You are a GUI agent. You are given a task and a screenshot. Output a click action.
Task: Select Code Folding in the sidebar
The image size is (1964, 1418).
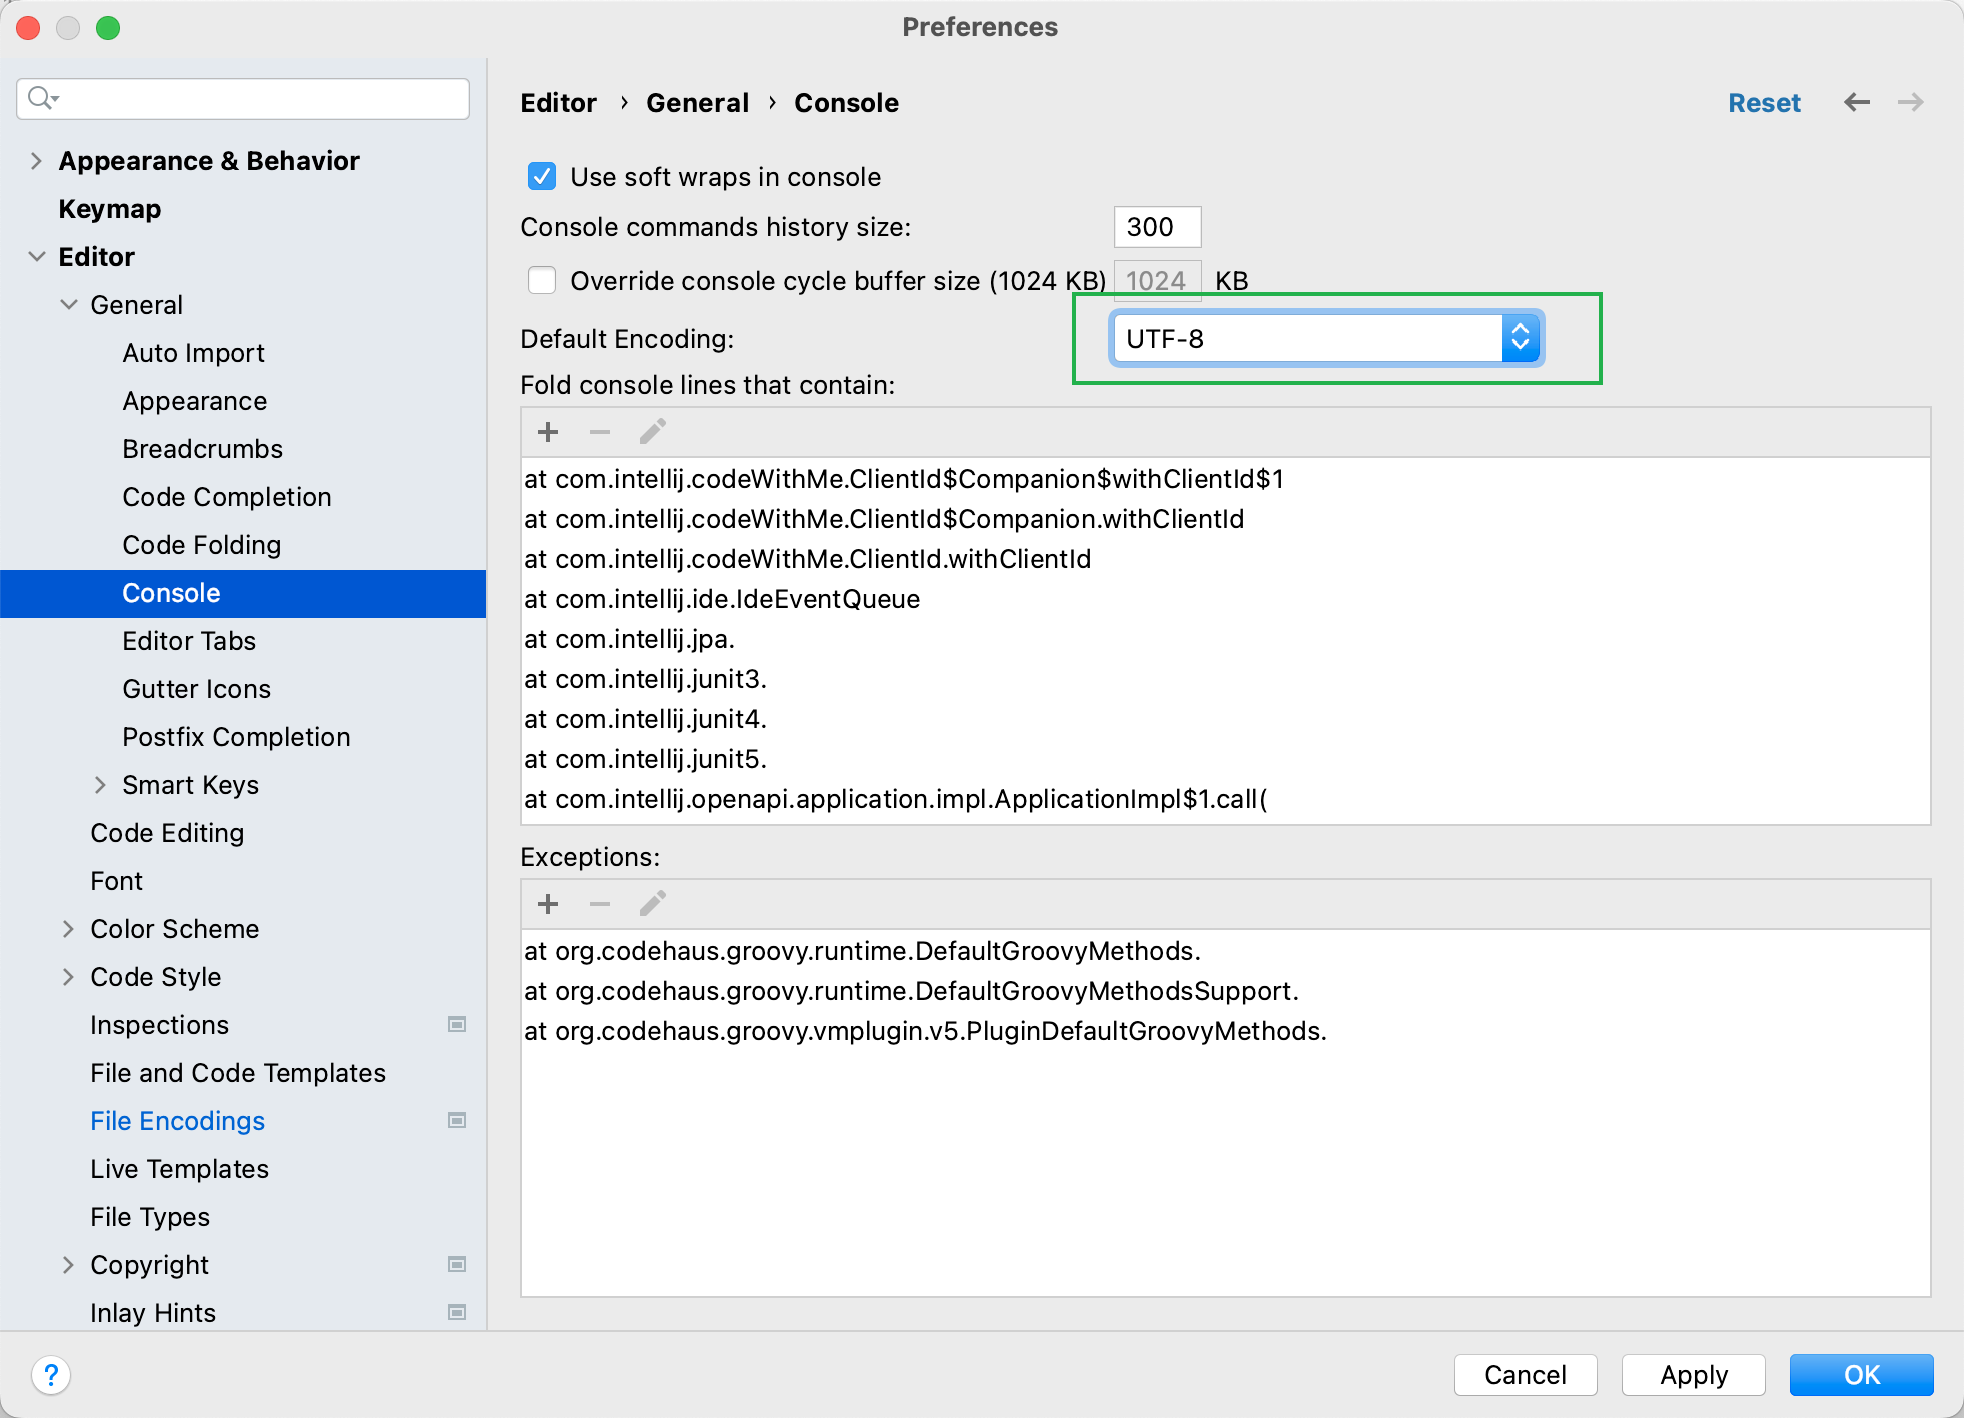201,545
